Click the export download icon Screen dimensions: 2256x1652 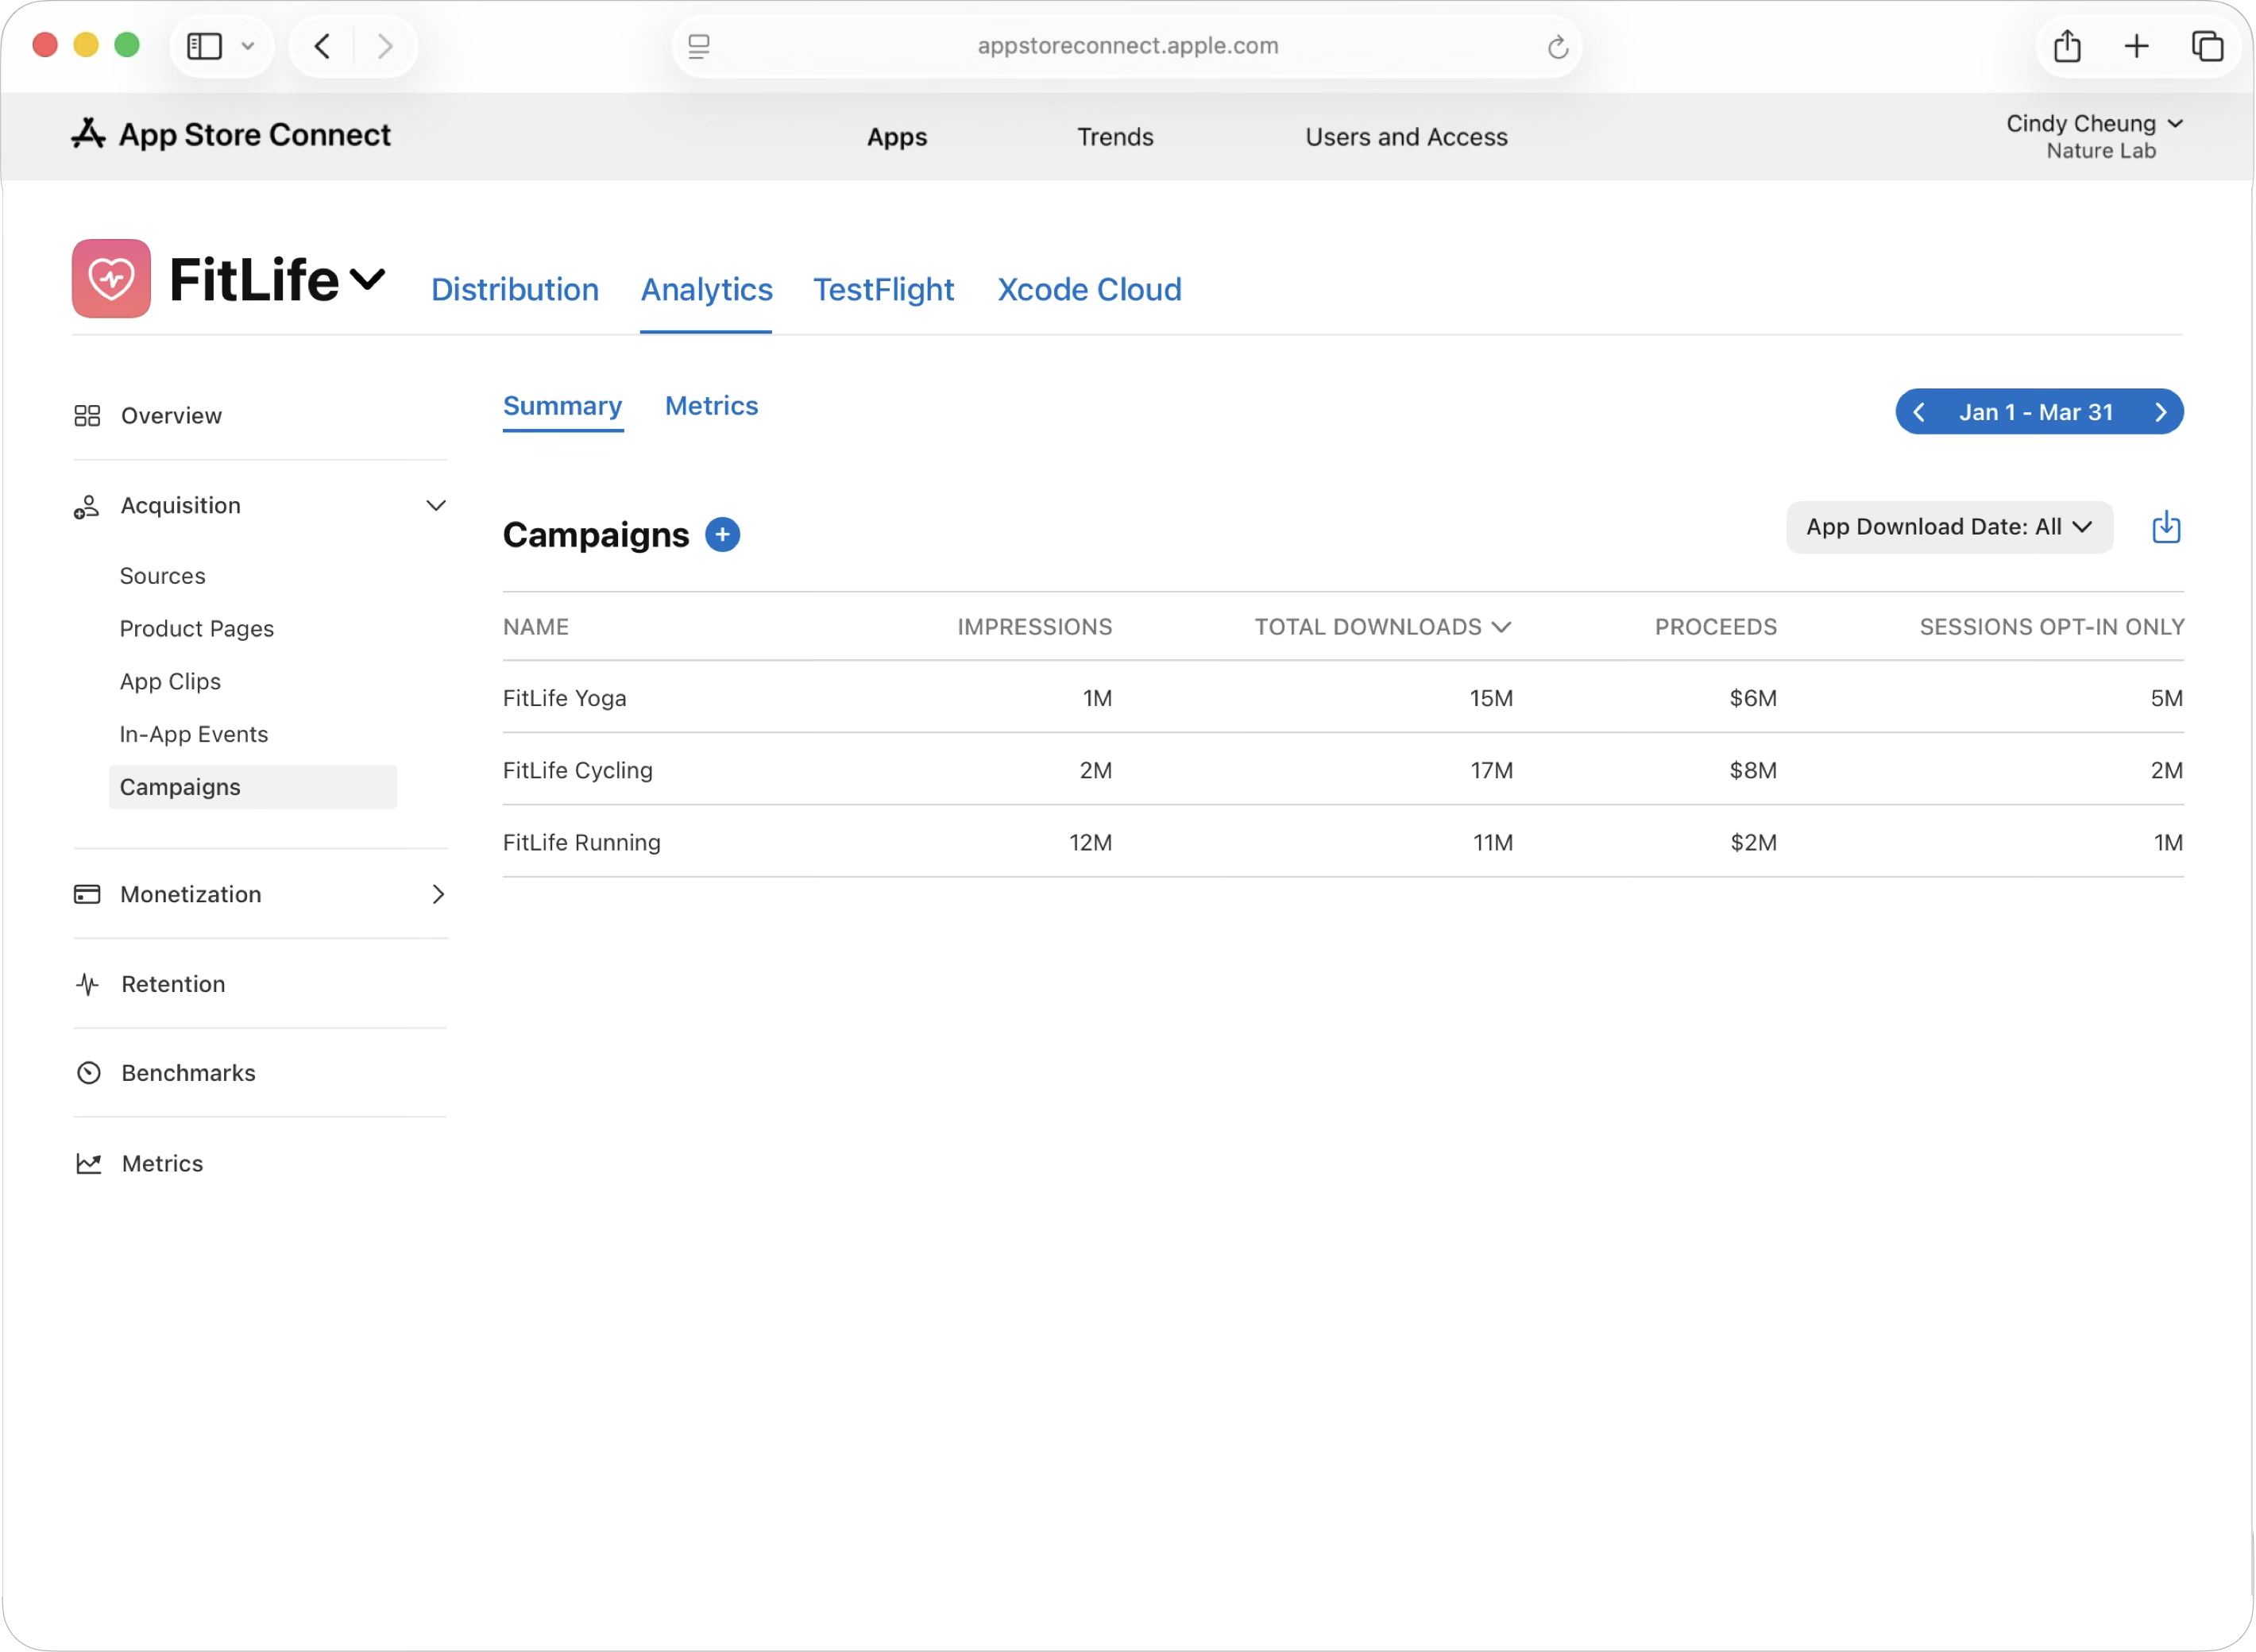click(x=2165, y=527)
